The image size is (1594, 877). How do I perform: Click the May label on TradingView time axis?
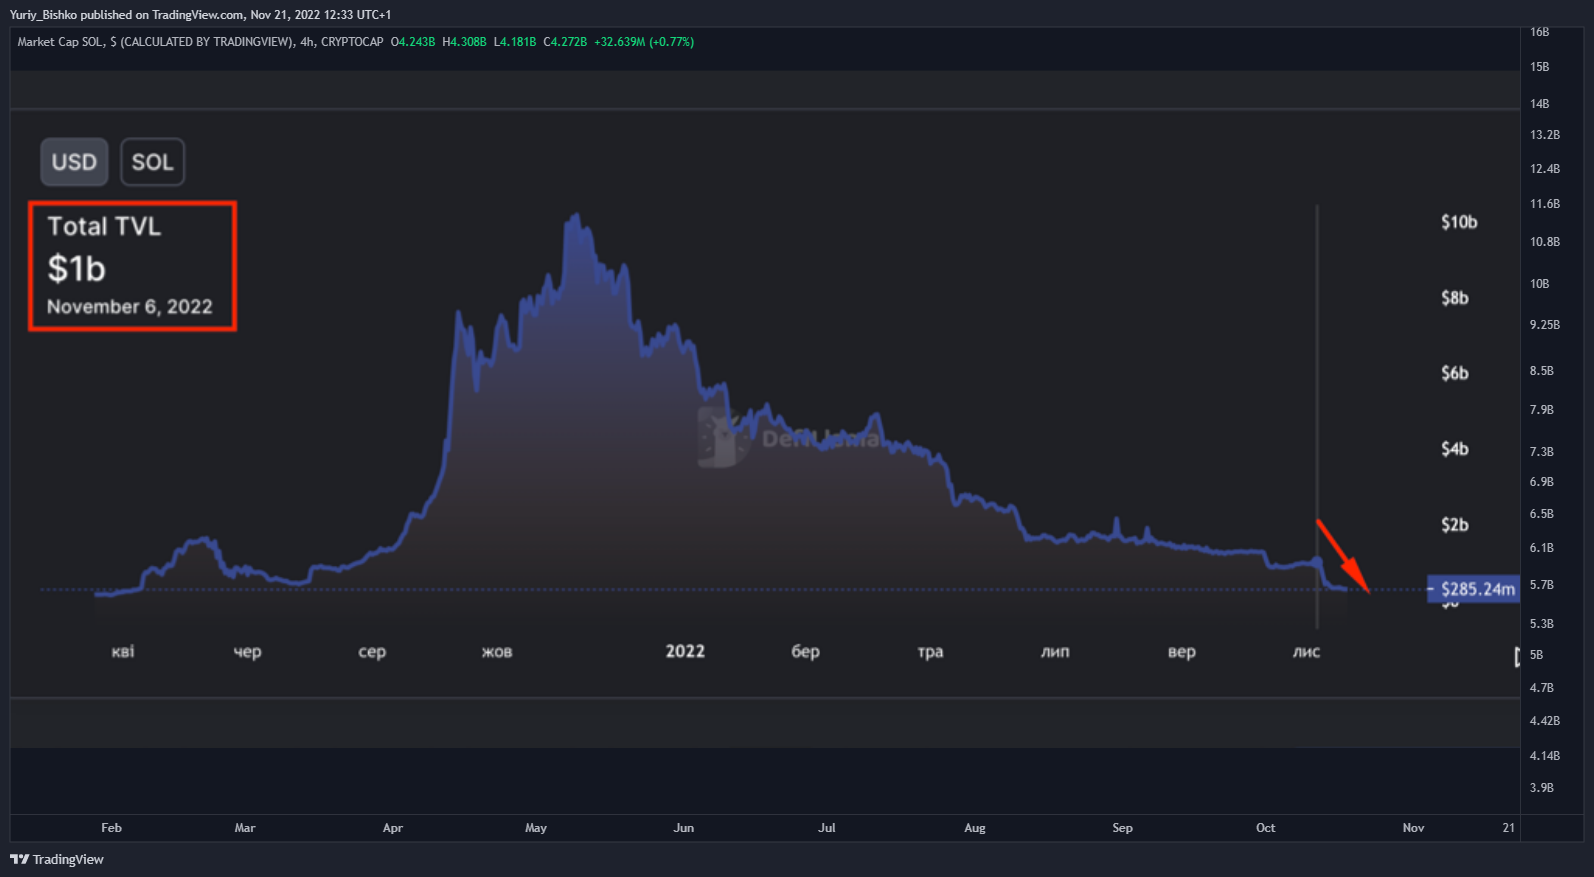pos(536,828)
